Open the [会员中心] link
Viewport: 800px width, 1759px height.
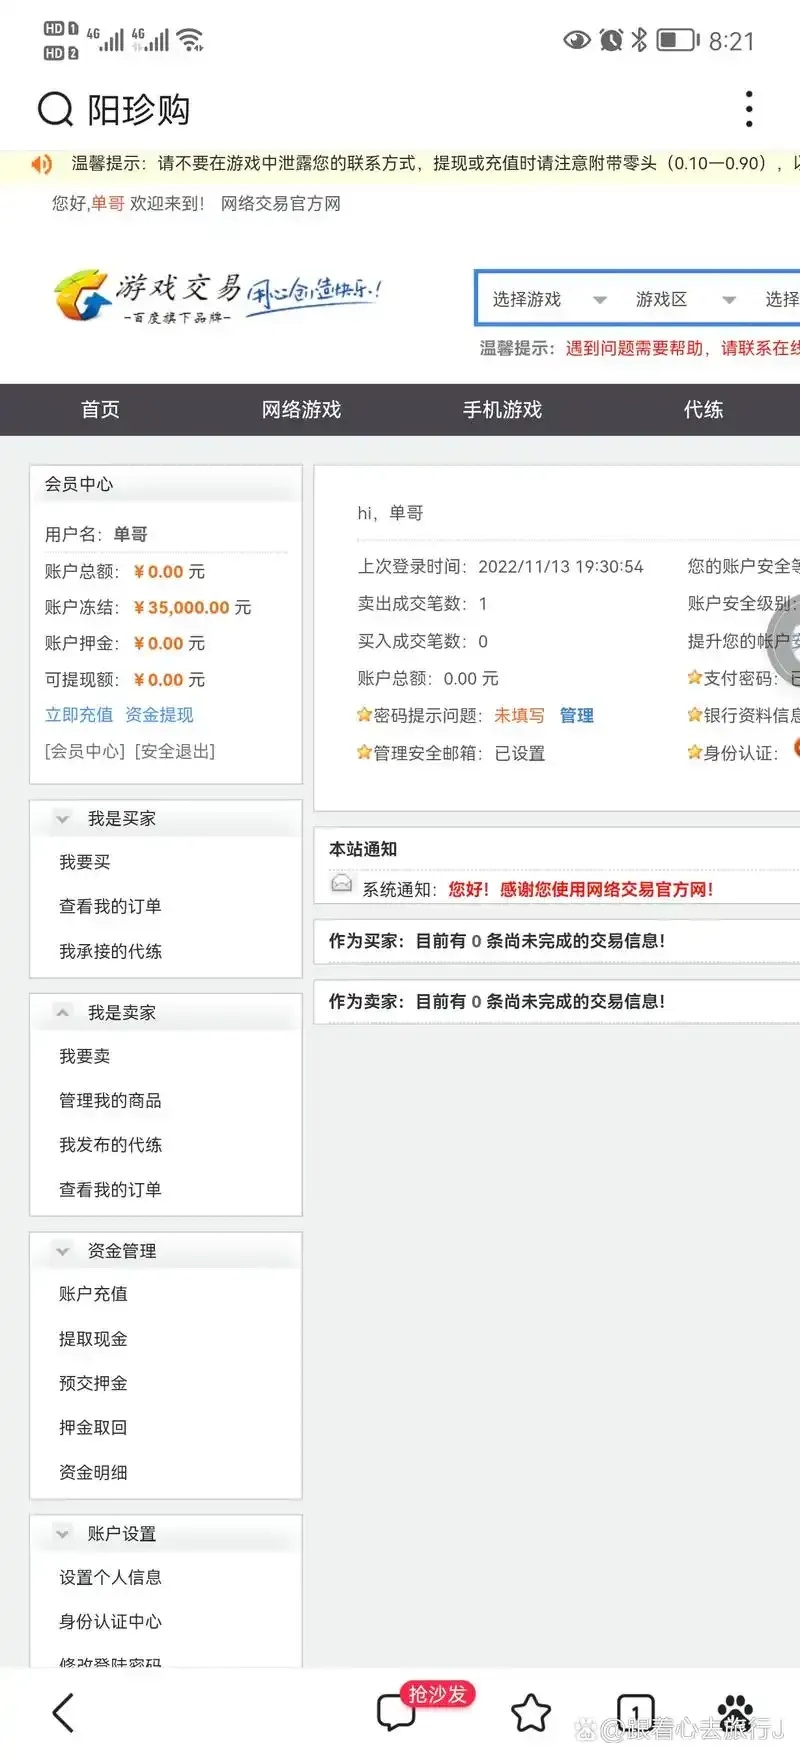[x=85, y=751]
